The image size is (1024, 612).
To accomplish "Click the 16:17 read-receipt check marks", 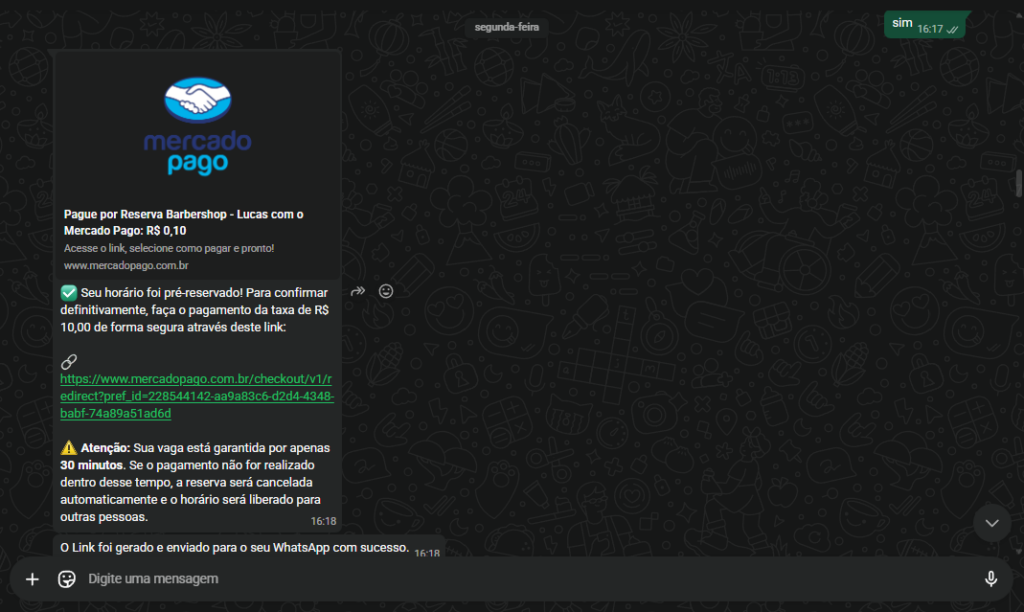I will tap(952, 29).
